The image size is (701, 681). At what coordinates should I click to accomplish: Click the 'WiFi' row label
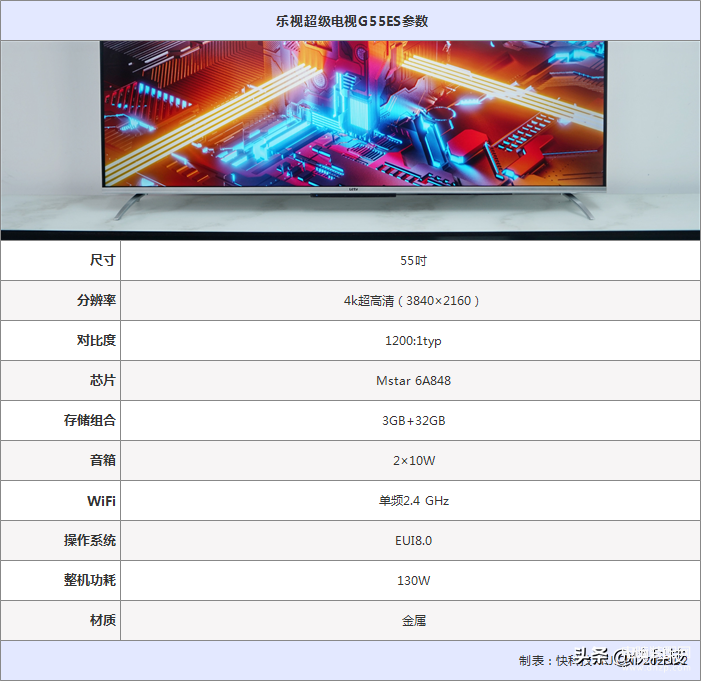(x=101, y=501)
